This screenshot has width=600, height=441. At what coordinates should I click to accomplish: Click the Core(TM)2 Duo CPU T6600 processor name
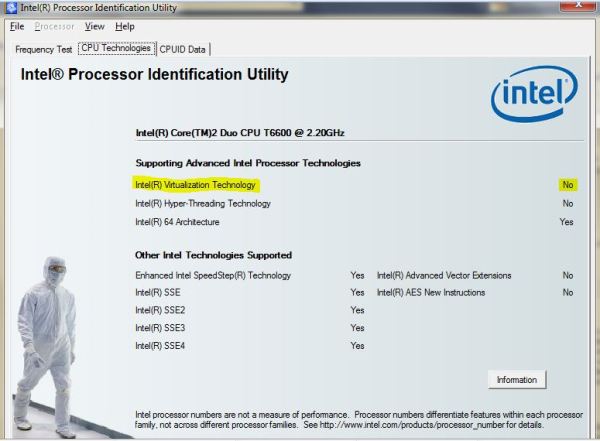pos(247,133)
